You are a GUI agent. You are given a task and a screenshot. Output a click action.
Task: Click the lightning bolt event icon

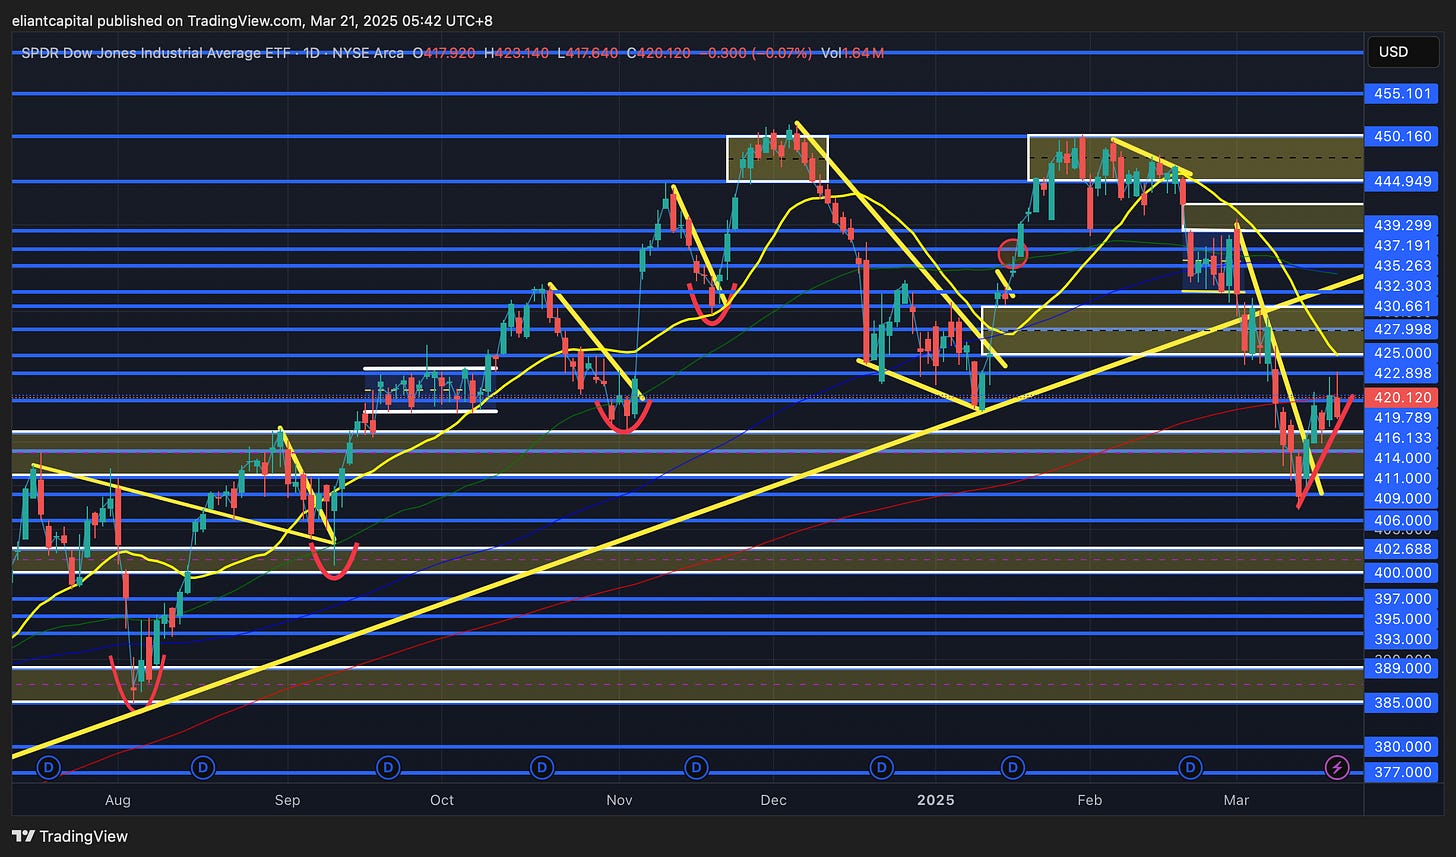pos(1338,768)
